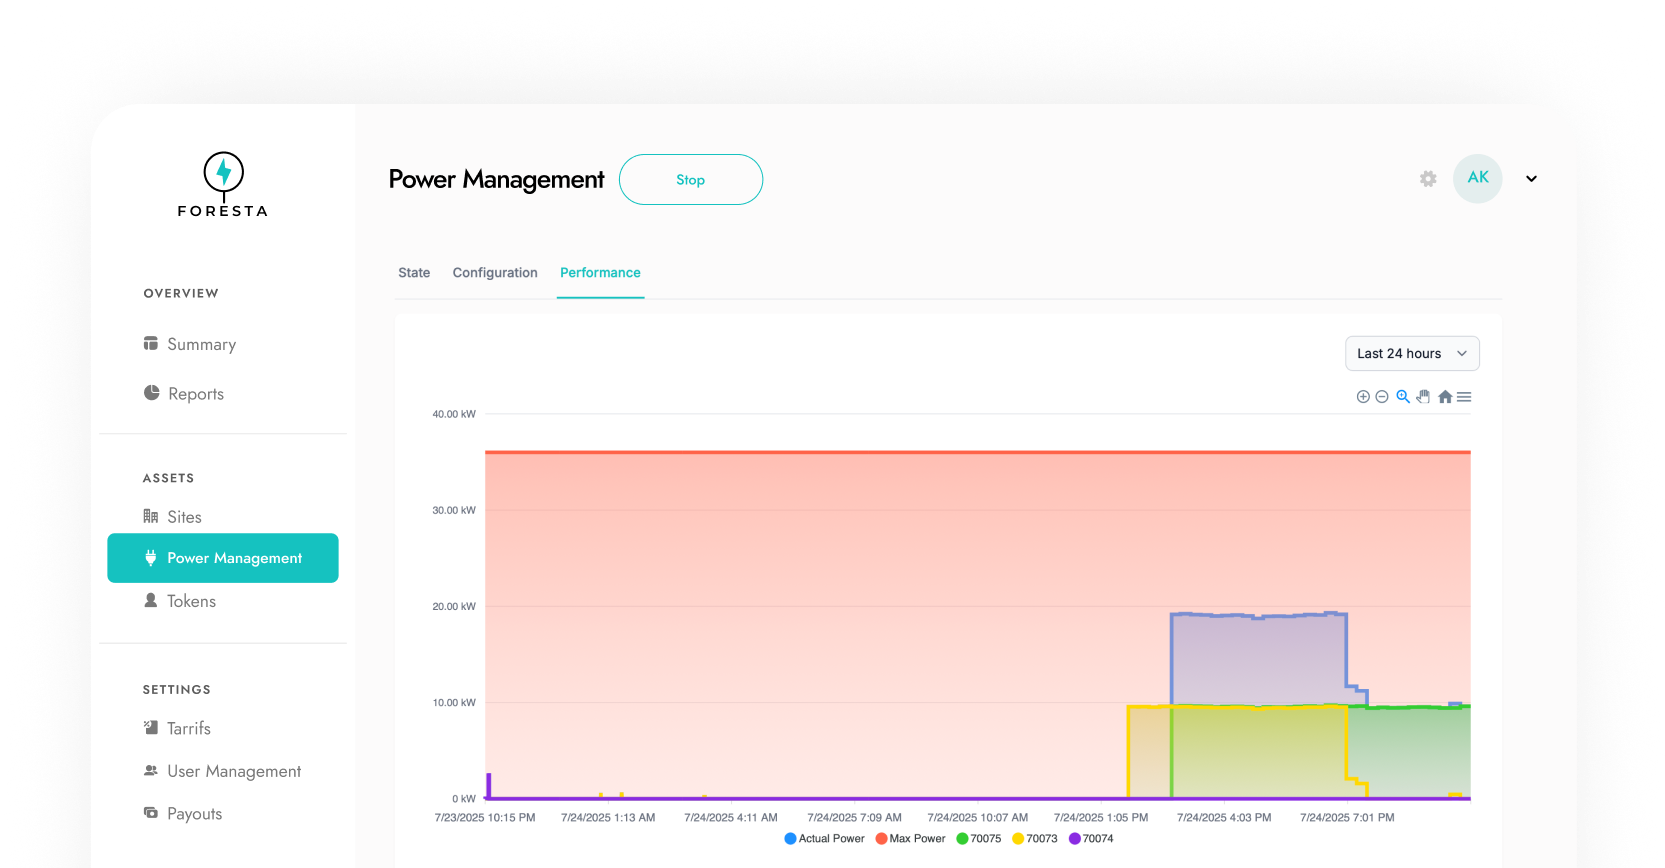
Task: Select the Performance tab
Action: [x=600, y=273]
